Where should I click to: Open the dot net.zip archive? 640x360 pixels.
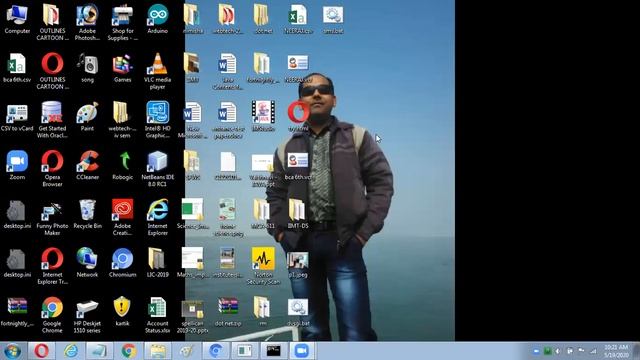pos(228,311)
